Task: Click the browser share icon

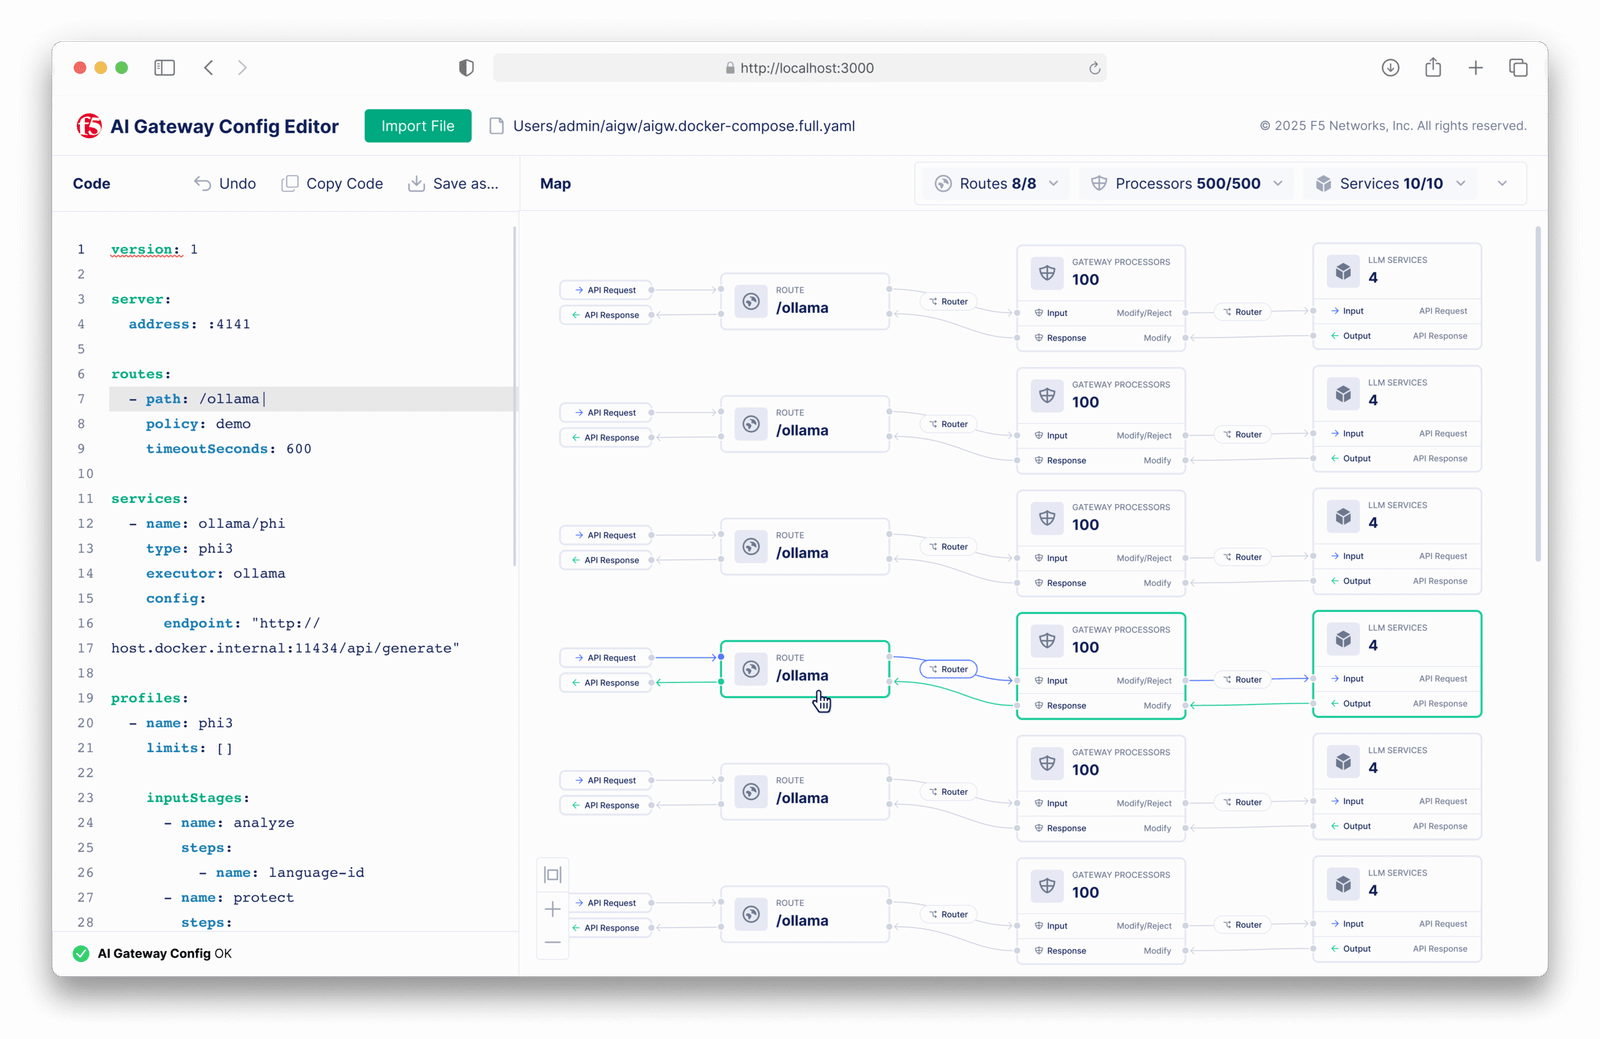Action: point(1433,68)
